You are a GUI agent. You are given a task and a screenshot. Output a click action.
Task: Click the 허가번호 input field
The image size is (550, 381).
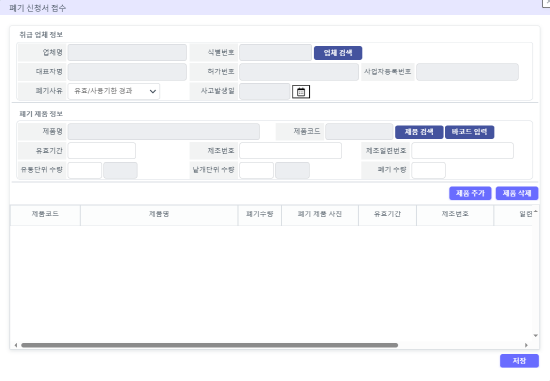[299, 72]
